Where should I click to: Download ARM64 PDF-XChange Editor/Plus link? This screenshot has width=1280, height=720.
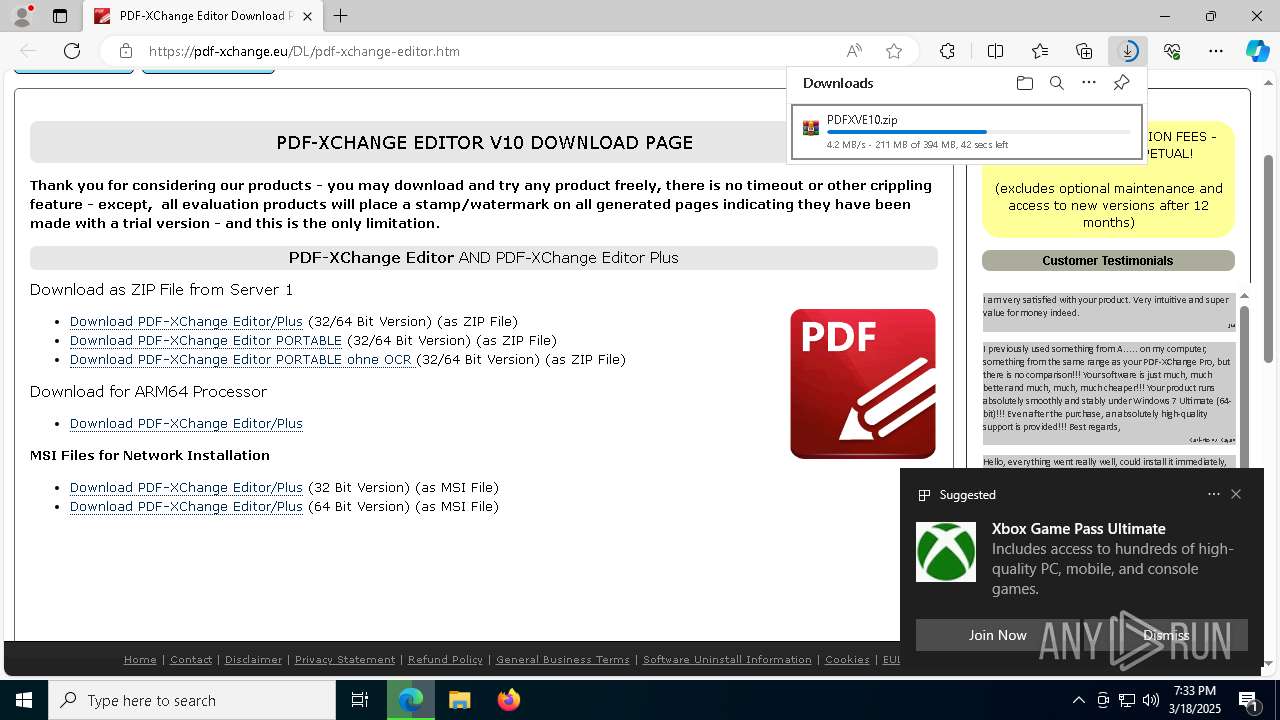(186, 423)
